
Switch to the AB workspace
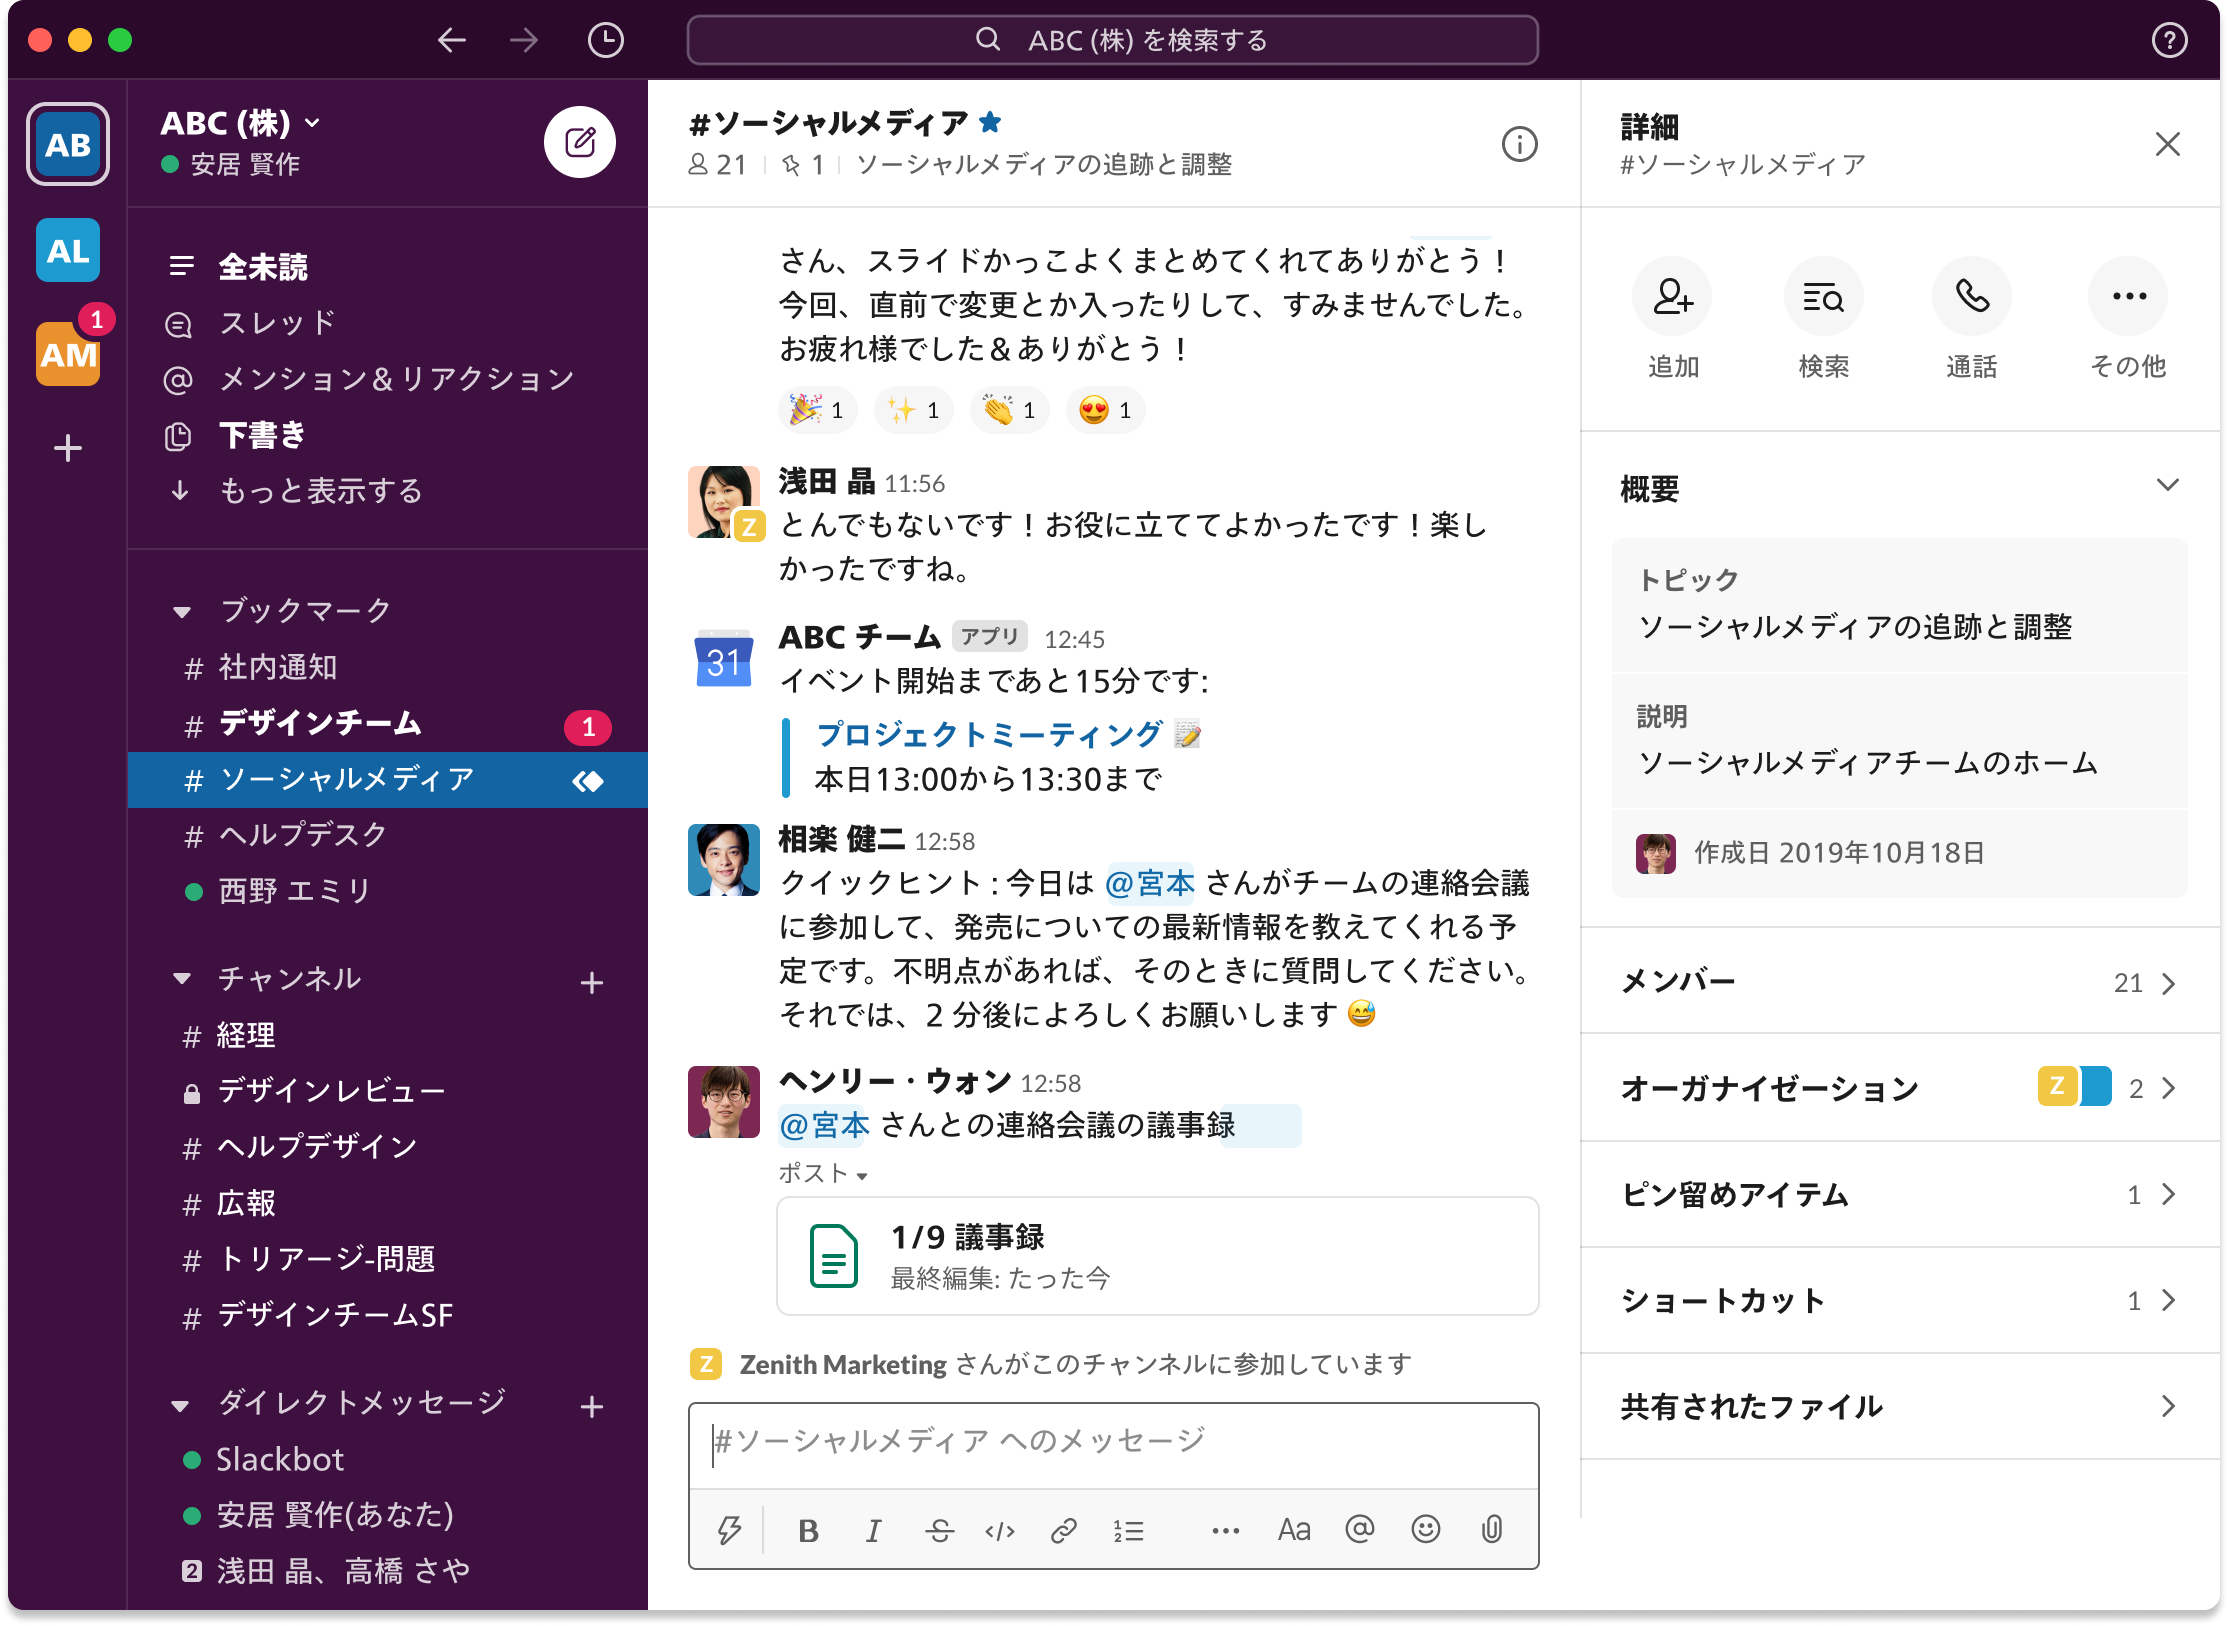(68, 144)
